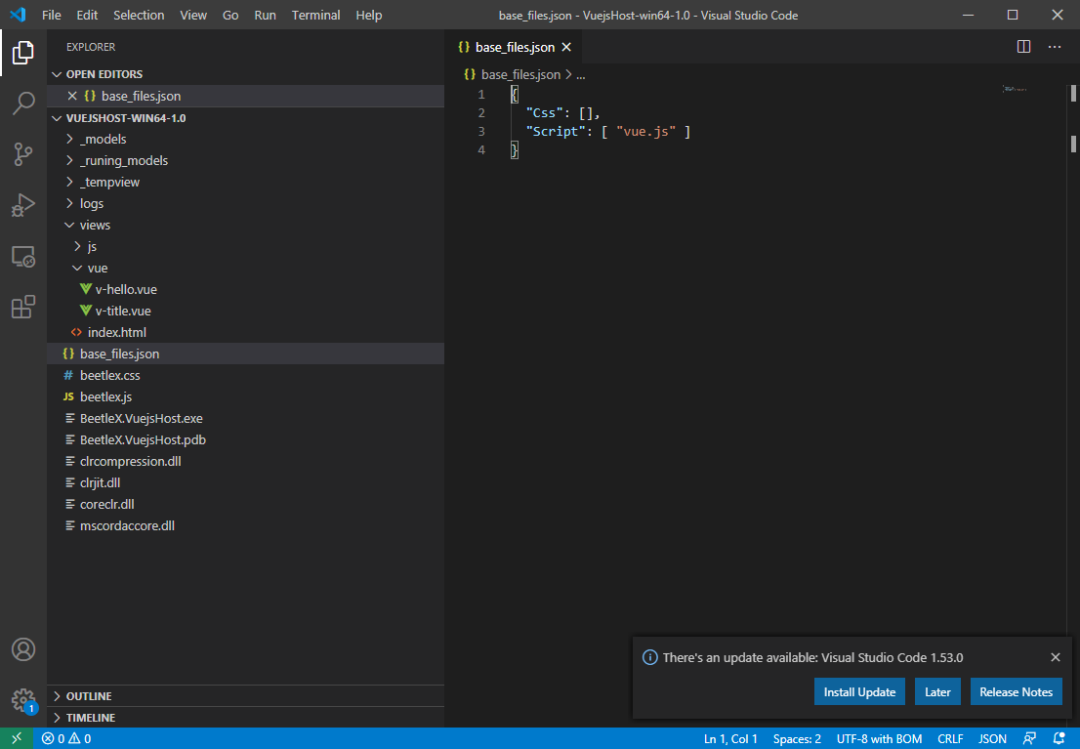
Task: Expand the Outline panel
Action: 245,696
